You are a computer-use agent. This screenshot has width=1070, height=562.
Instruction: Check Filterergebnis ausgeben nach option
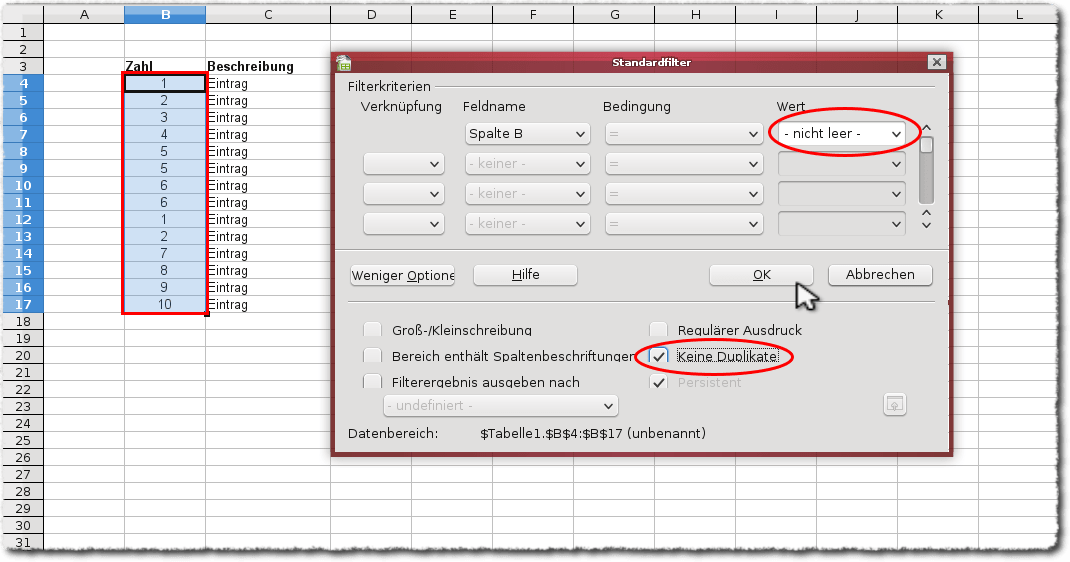pos(373,382)
